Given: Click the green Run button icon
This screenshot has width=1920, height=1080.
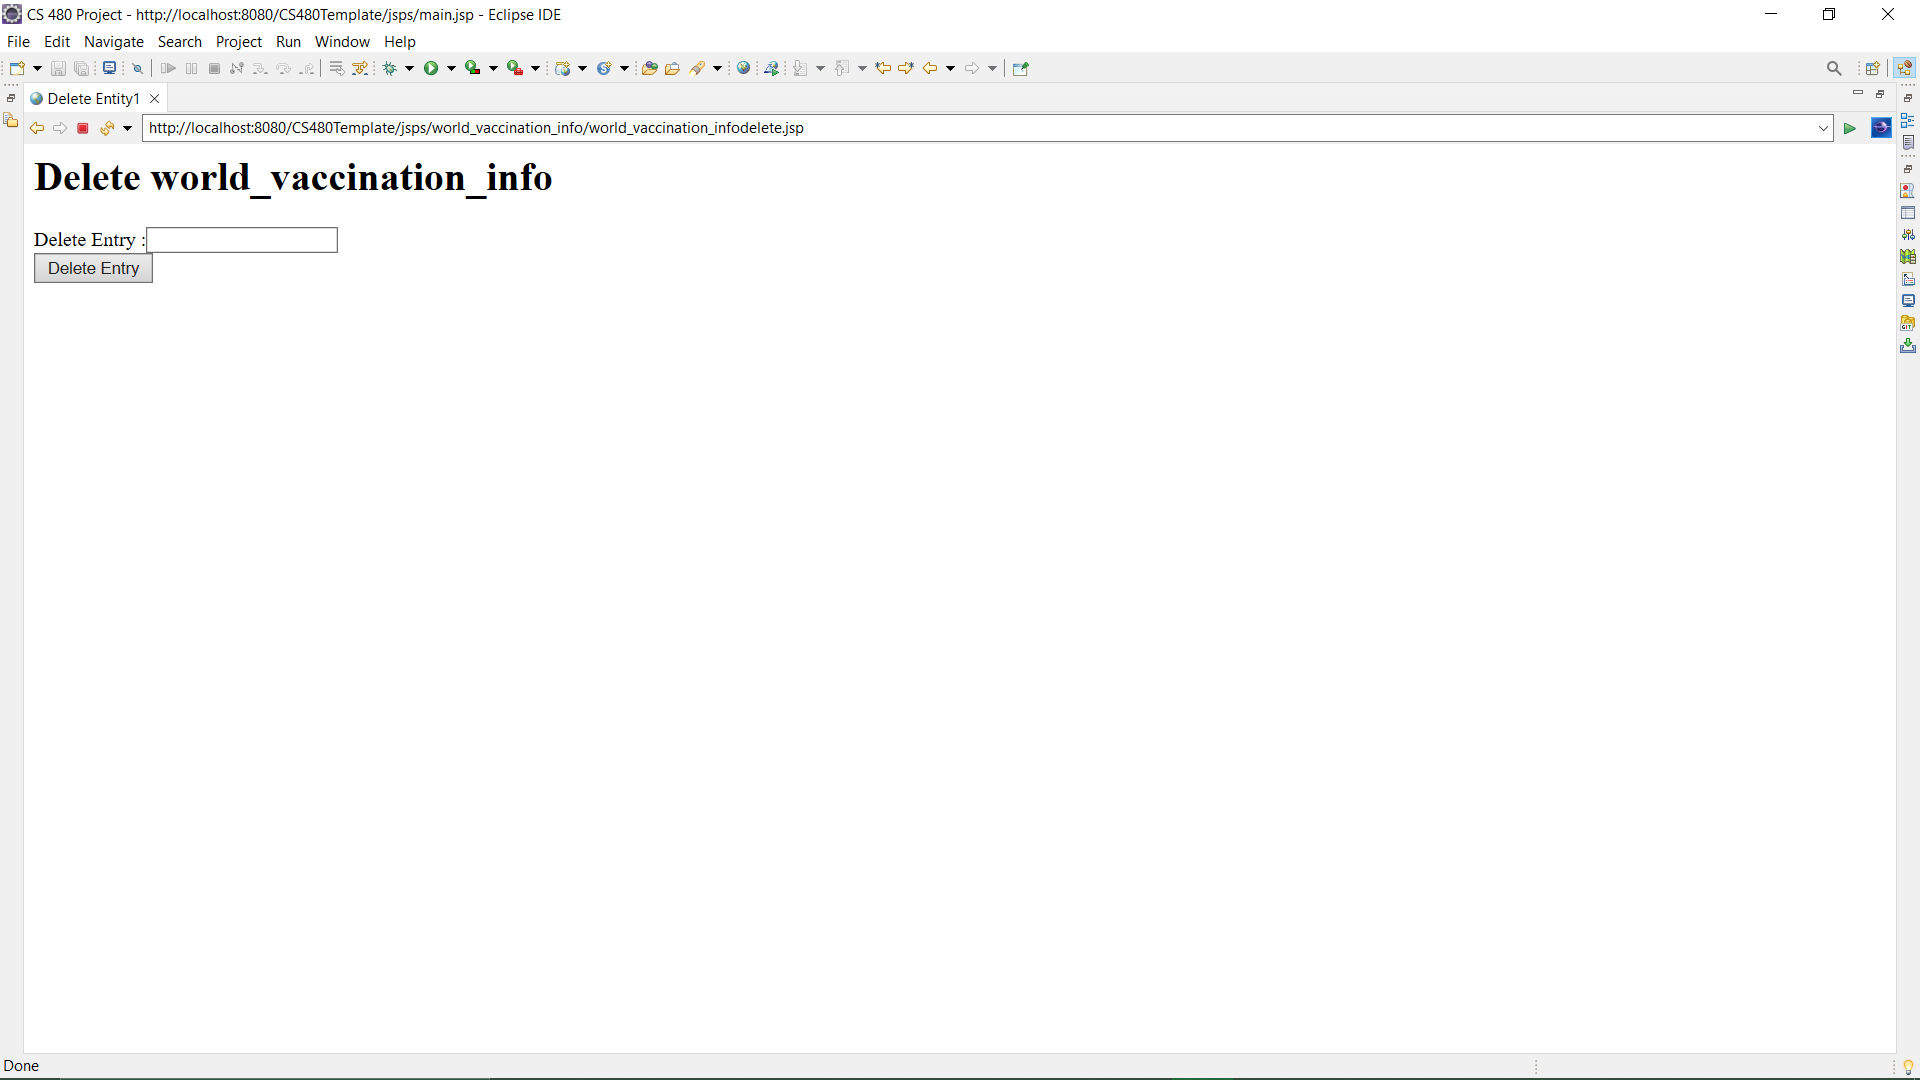Looking at the screenshot, I should click(x=431, y=68).
